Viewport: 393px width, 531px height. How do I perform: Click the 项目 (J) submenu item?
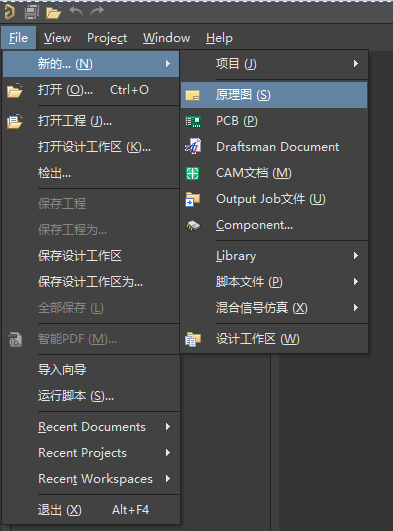pos(274,64)
